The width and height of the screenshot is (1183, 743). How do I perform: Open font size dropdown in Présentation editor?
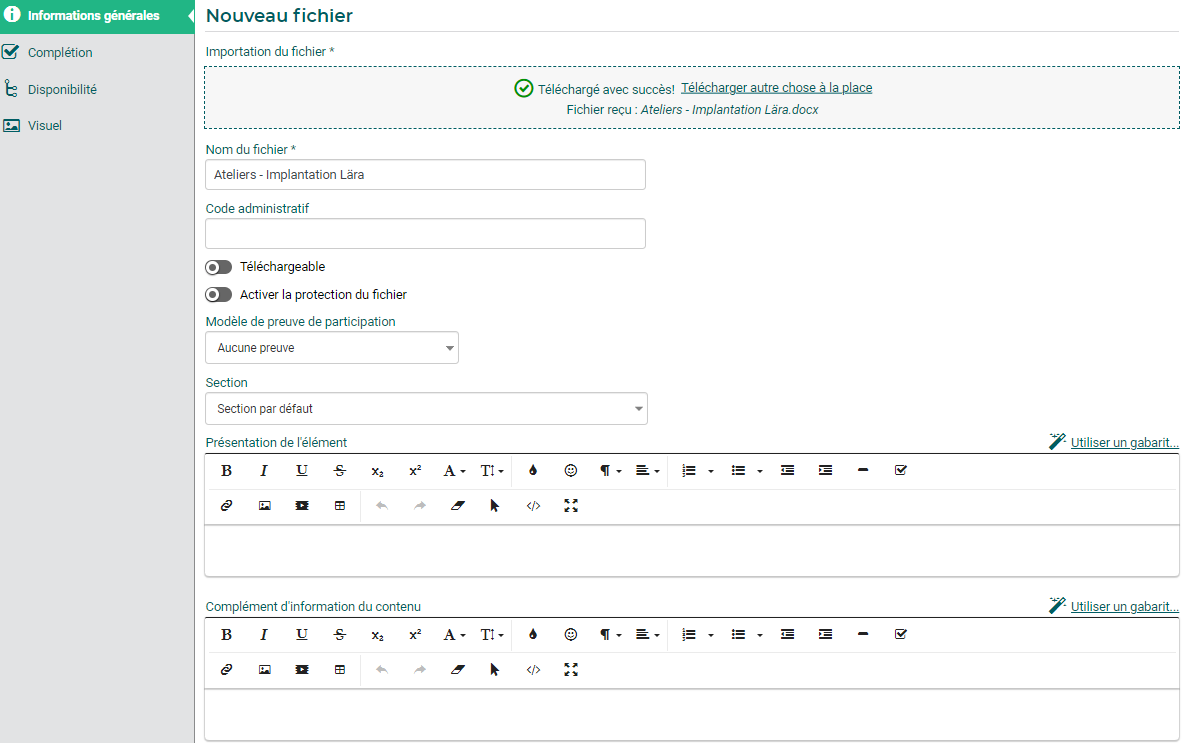(492, 471)
